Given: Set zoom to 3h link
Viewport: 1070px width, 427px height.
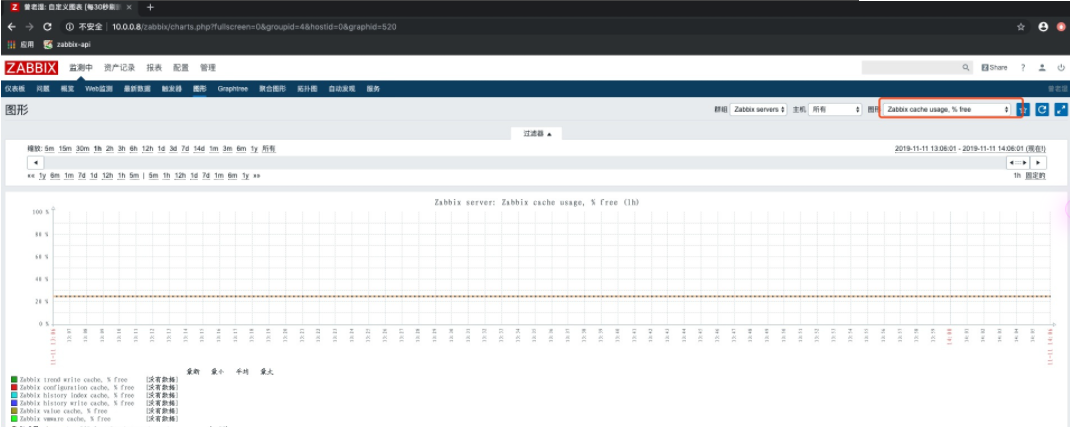Looking at the screenshot, I should tap(121, 149).
